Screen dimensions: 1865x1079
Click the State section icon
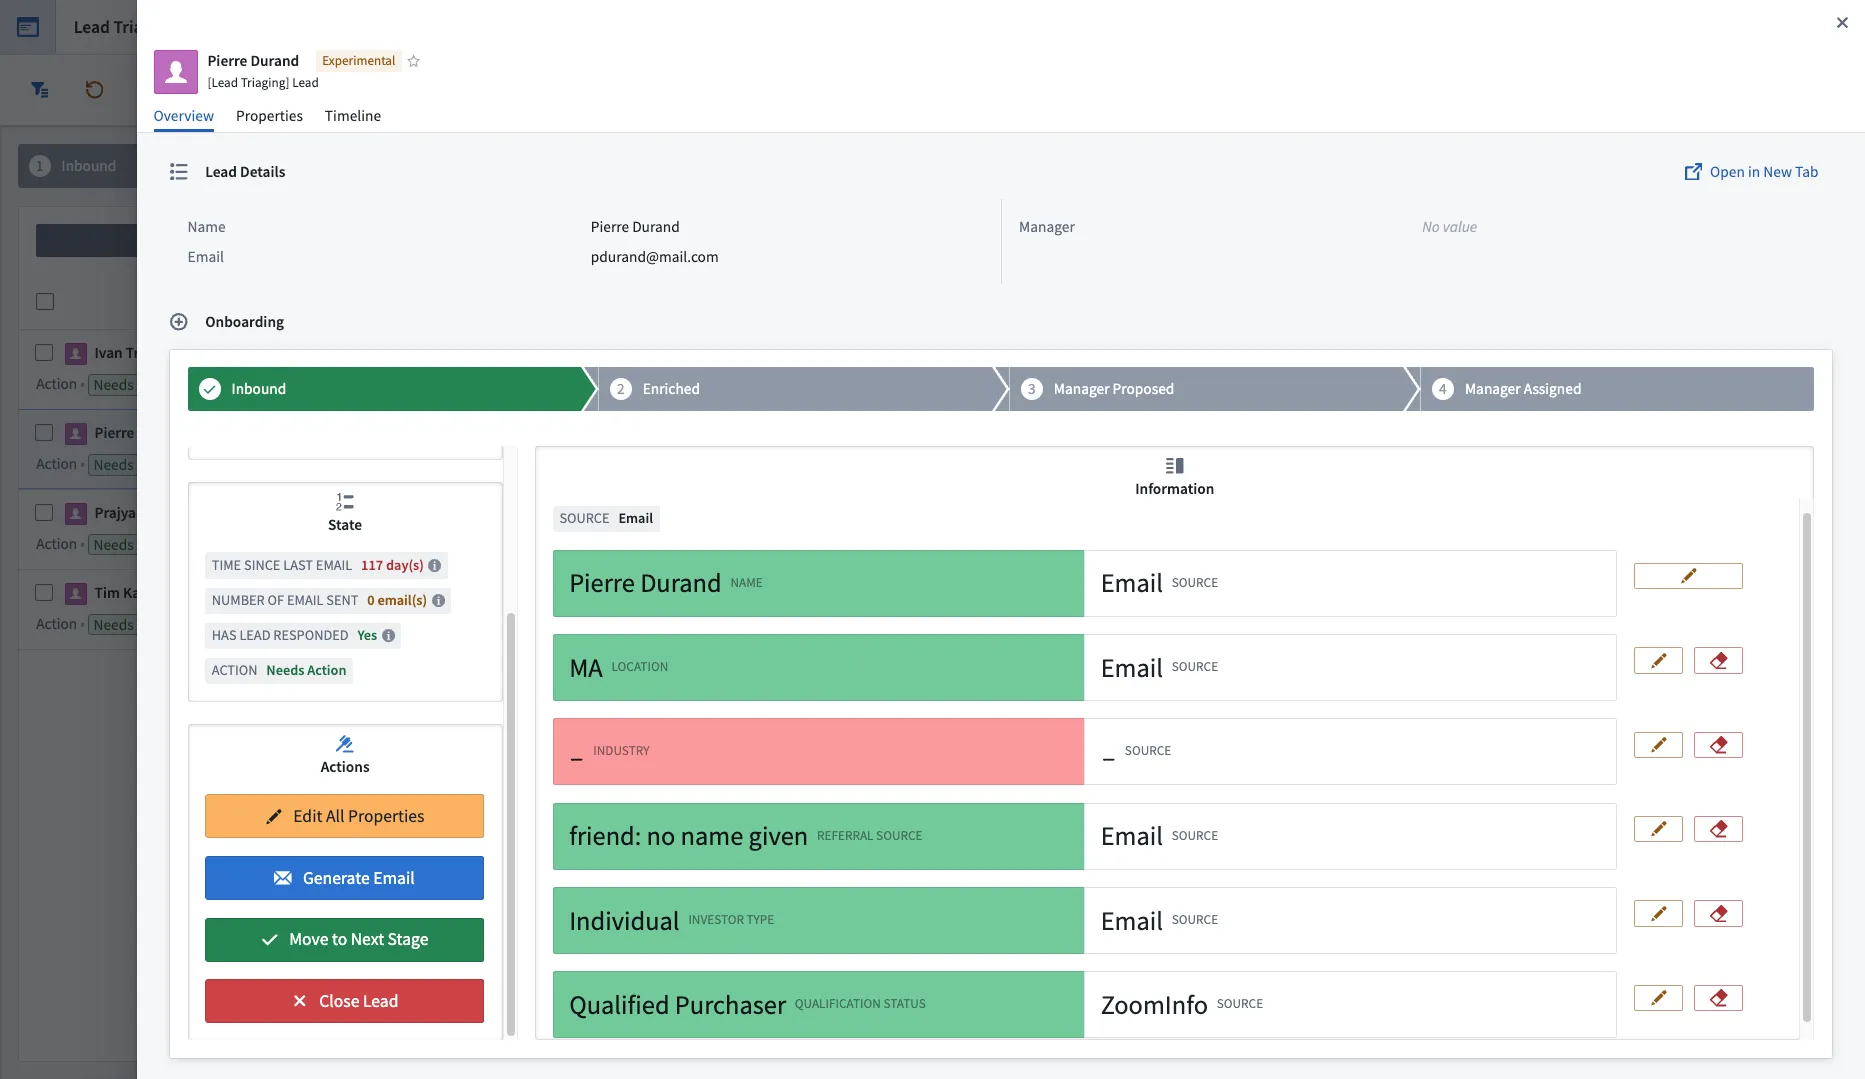click(x=345, y=502)
